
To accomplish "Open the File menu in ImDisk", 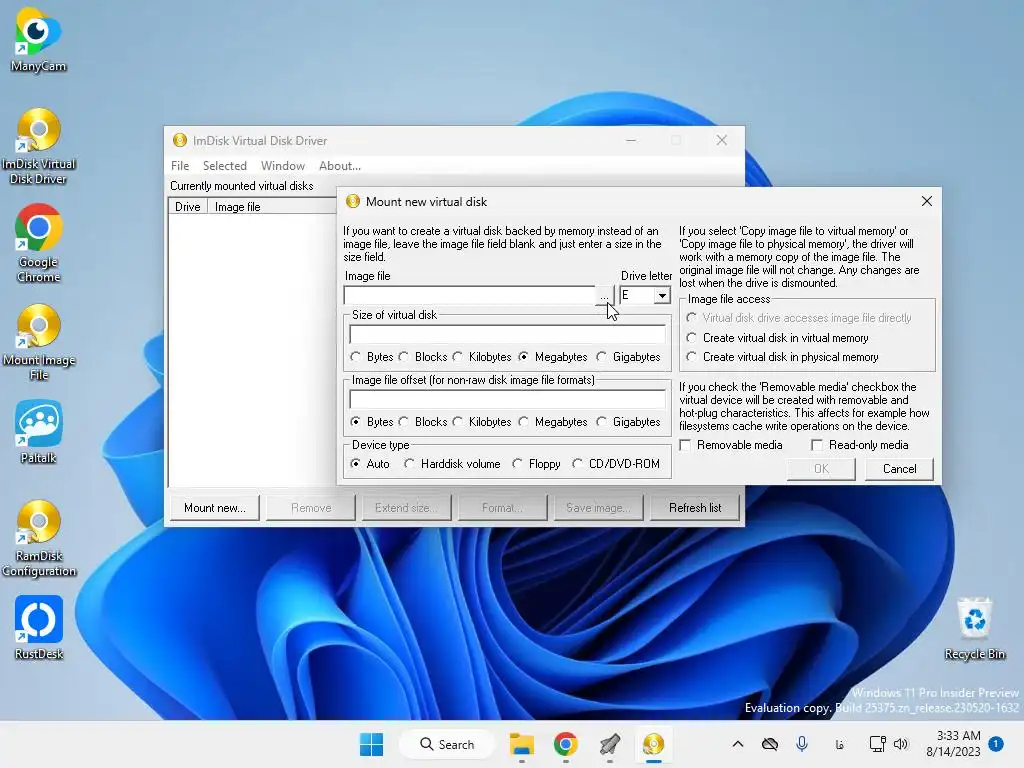I will point(180,166).
